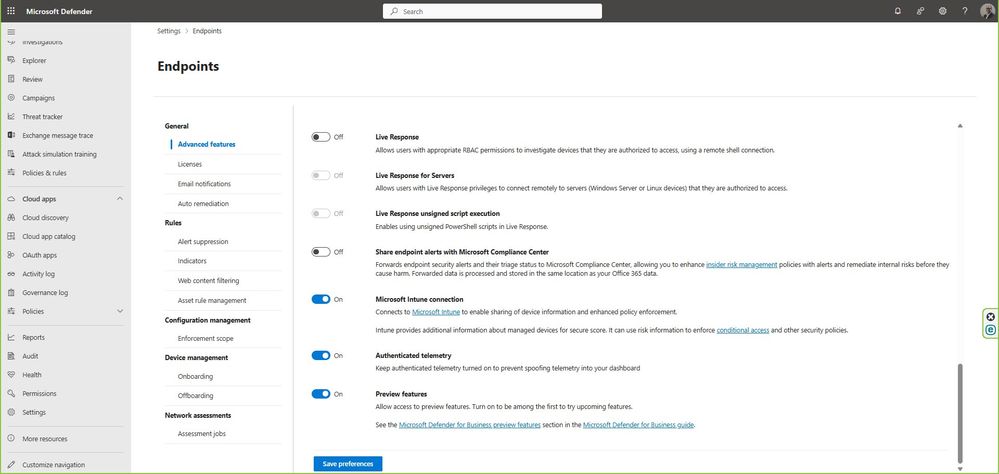The height and width of the screenshot is (474, 999).
Task: Click the Permissions key icon
Action: click(x=11, y=394)
